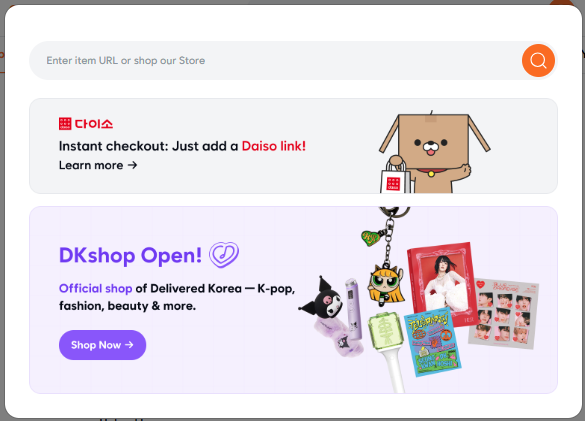Click the Official shop purple text
This screenshot has height=421, width=585.
tap(96, 288)
